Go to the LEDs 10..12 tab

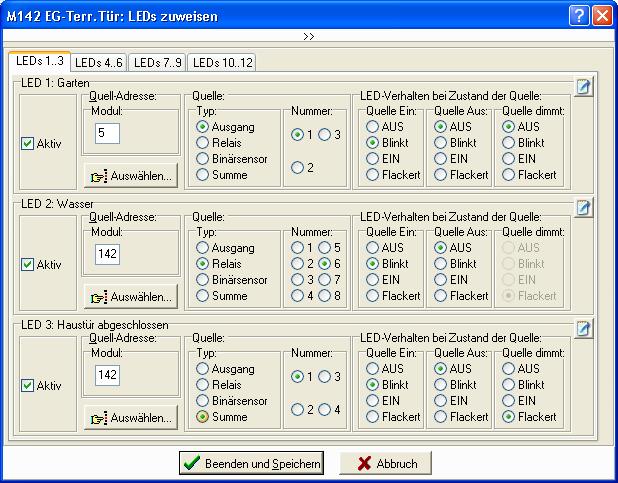click(221, 63)
